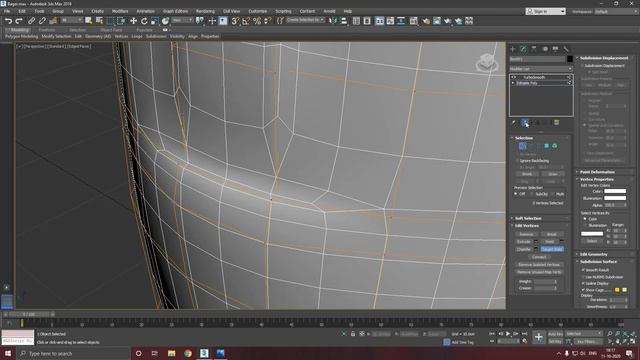Click Remove Unused Map Verts button
This screenshot has height=360, width=640.
[x=539, y=272]
